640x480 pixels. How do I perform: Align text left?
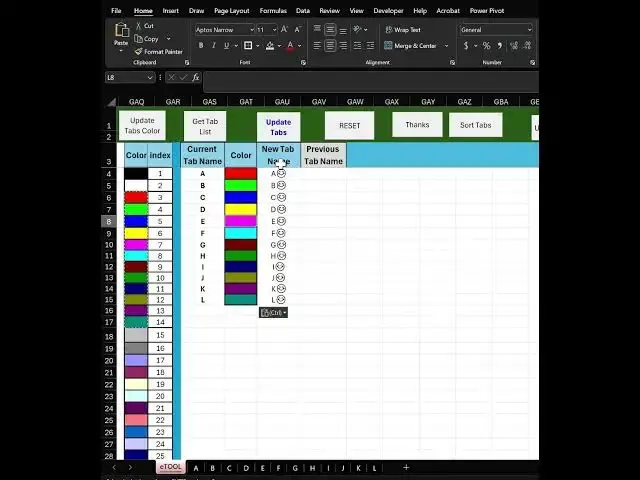(x=317, y=46)
